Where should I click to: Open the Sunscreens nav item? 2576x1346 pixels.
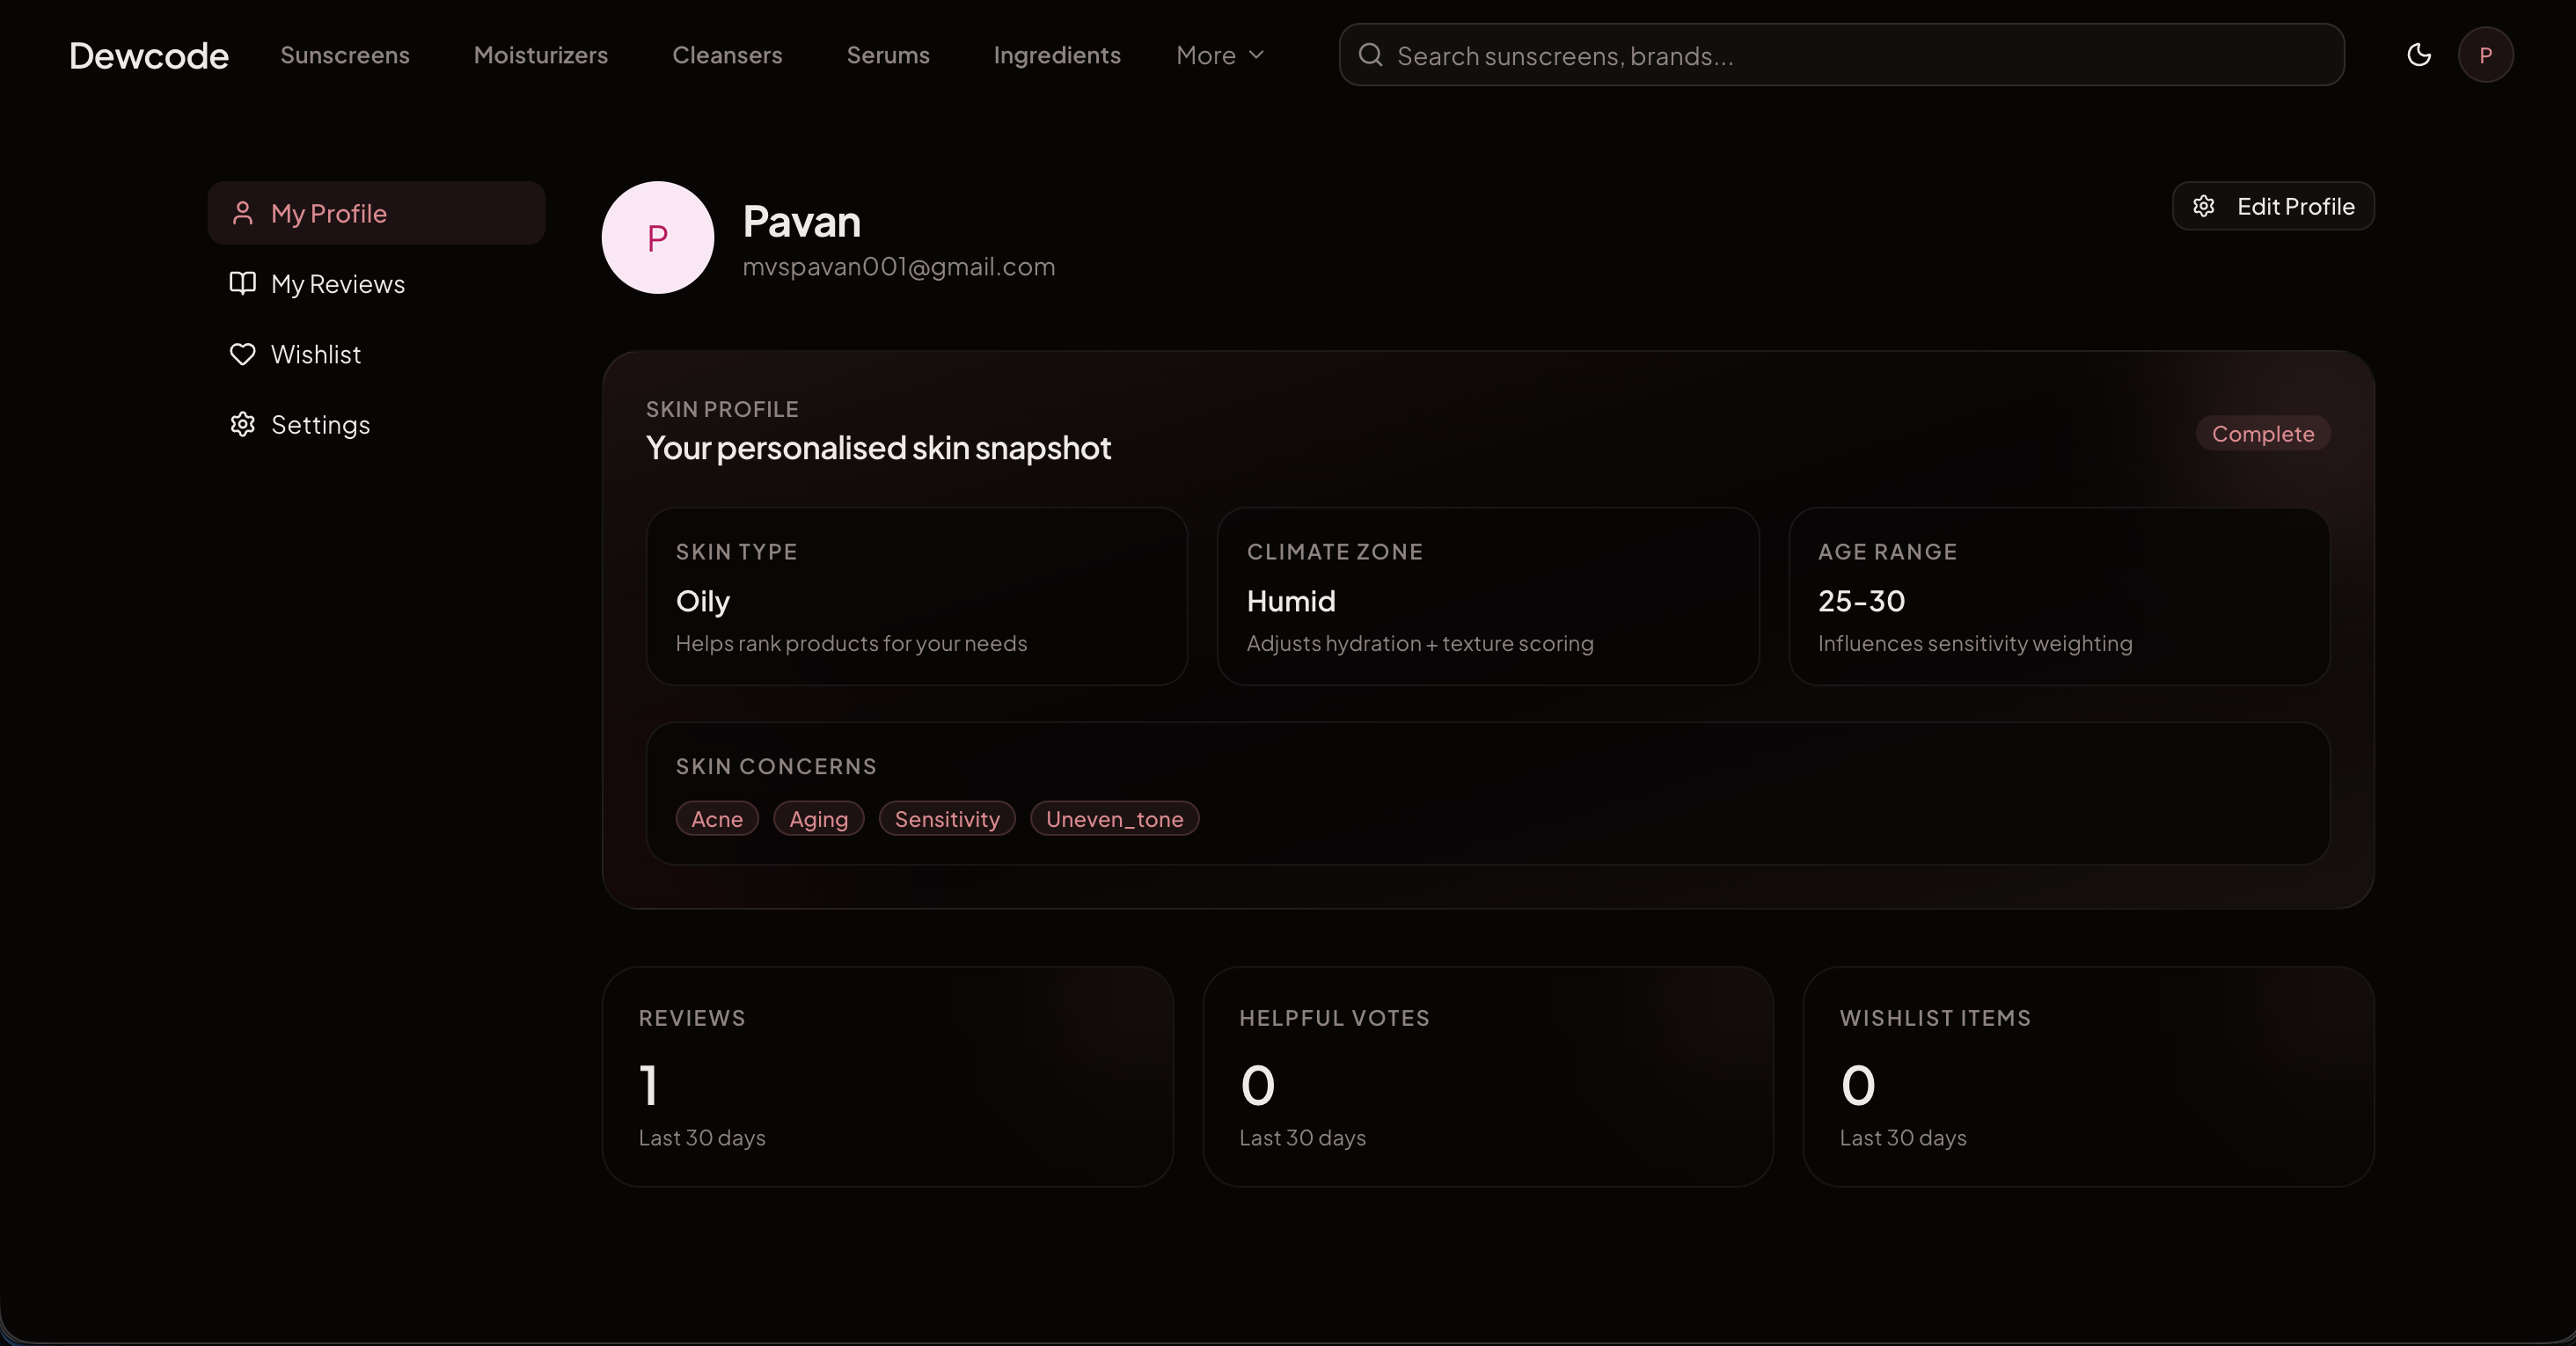pyautogui.click(x=344, y=55)
